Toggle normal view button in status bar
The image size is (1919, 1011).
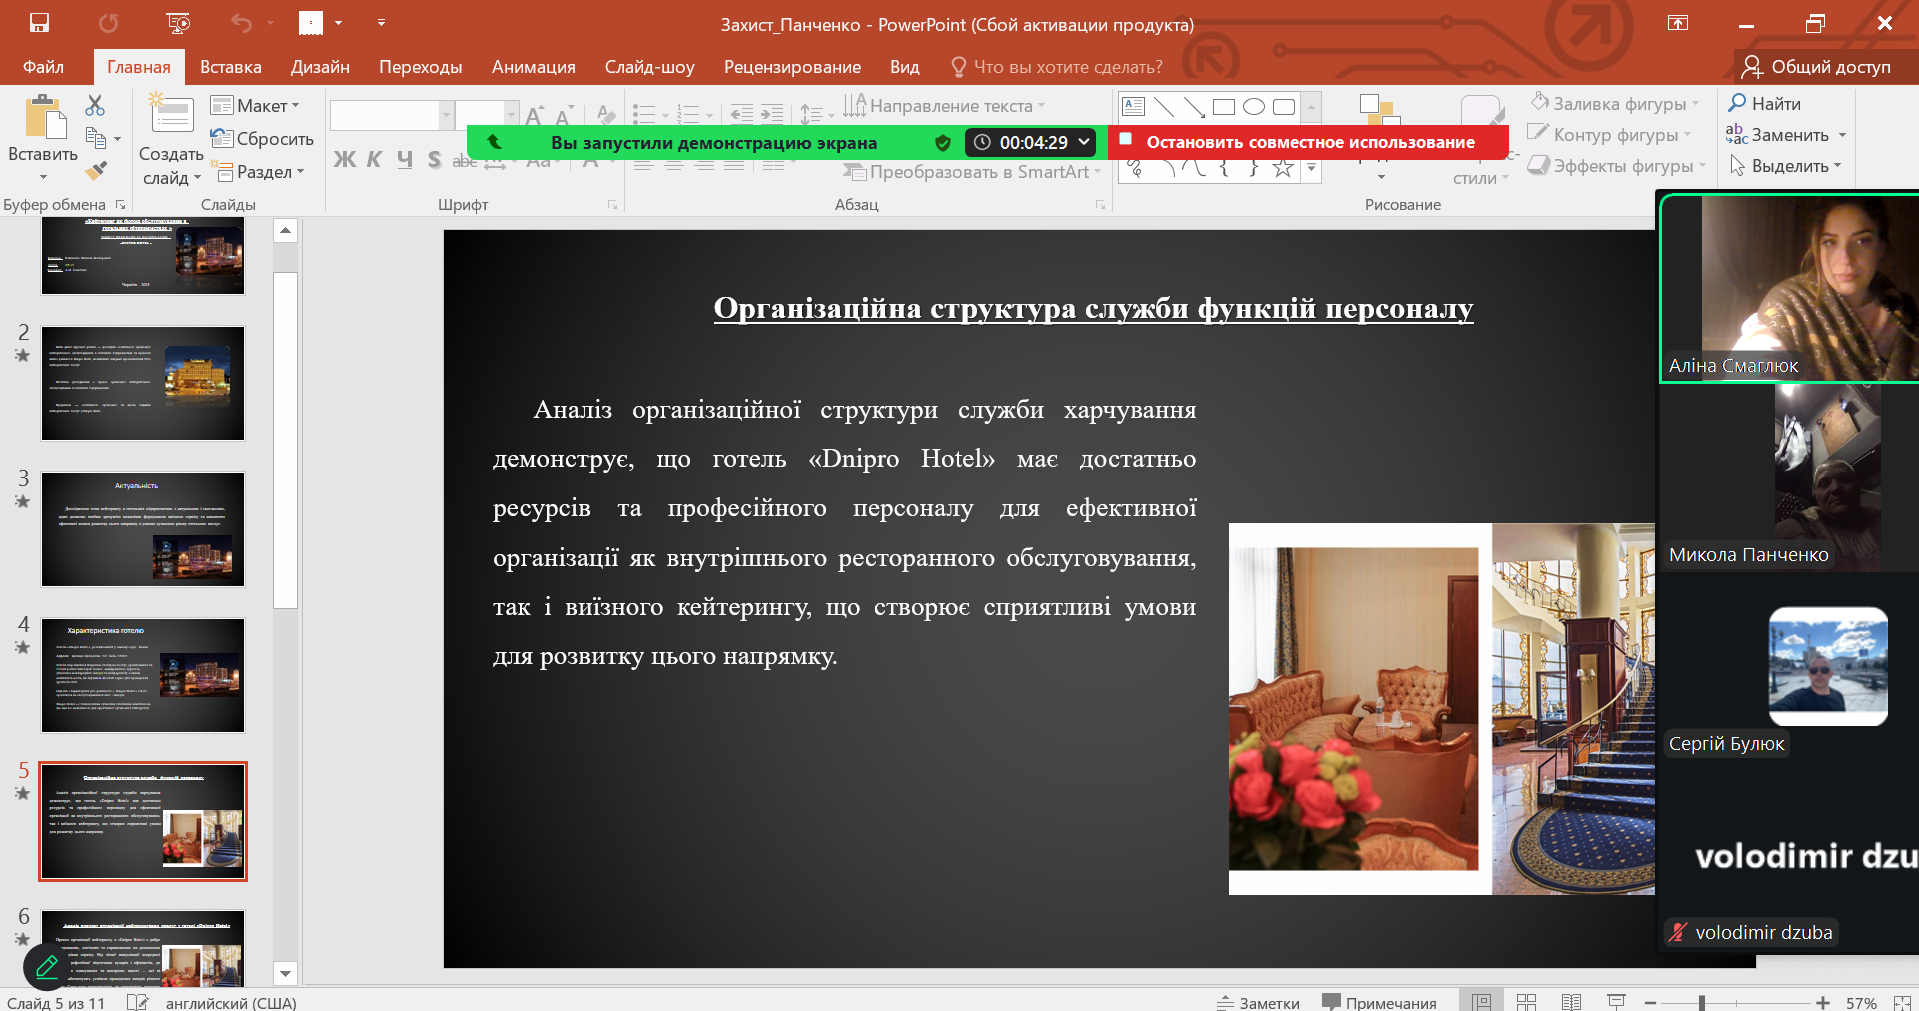[x=1481, y=1002]
